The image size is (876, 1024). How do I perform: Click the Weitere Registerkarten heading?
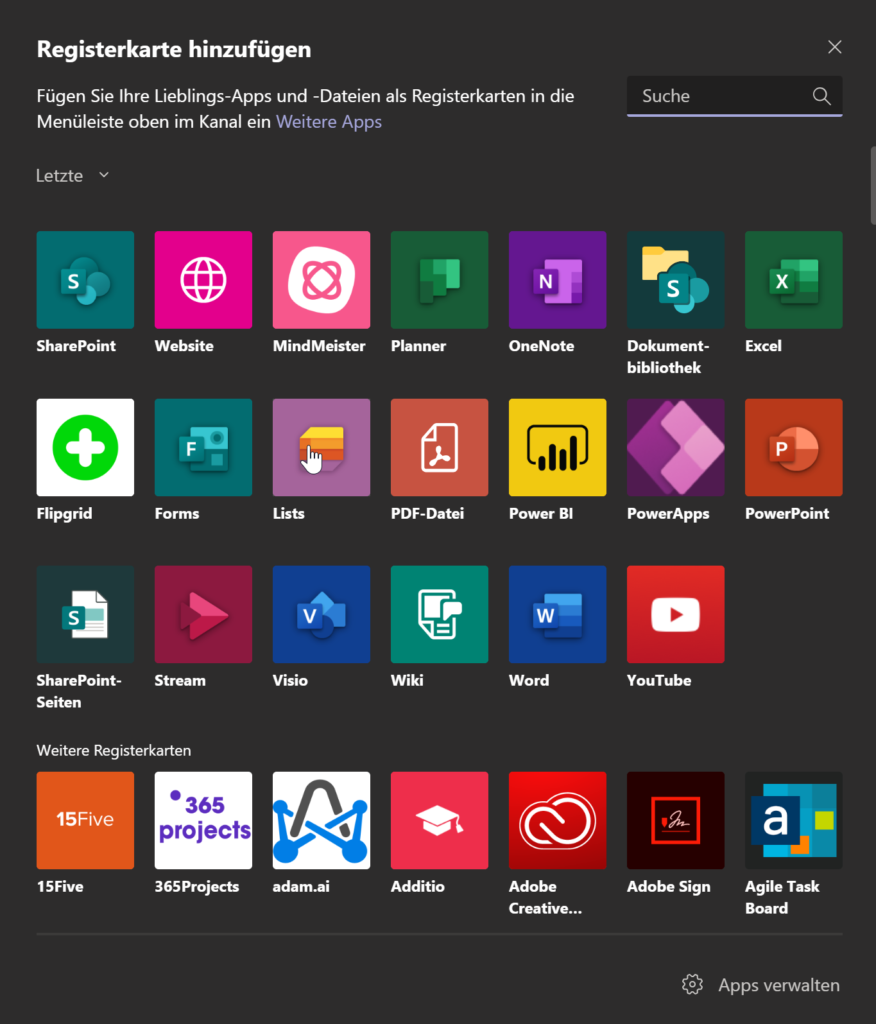pyautogui.click(x=114, y=750)
